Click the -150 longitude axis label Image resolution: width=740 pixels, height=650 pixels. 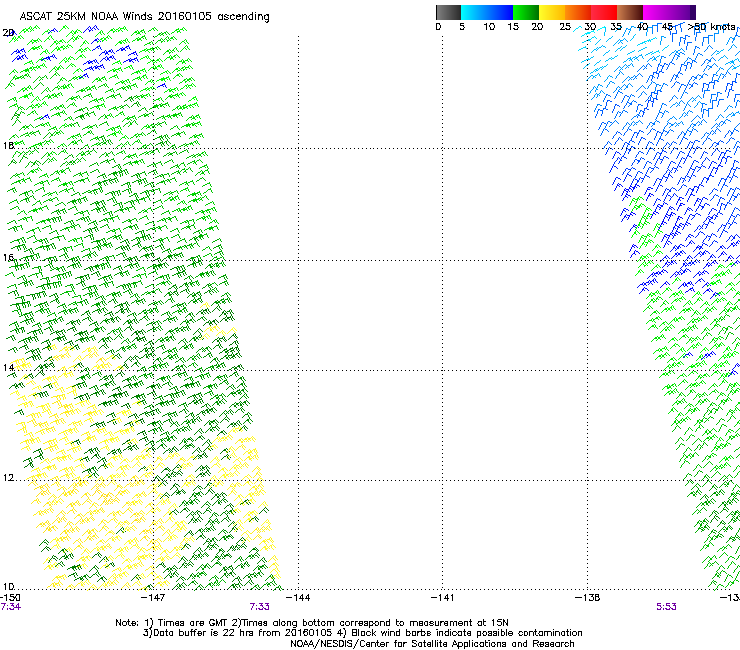[10, 598]
